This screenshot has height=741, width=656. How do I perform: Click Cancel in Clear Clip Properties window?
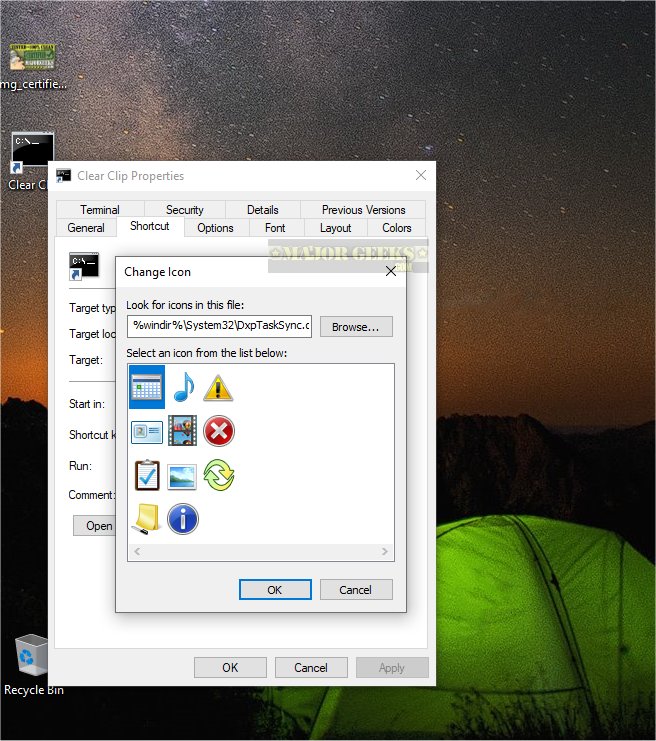tap(311, 667)
